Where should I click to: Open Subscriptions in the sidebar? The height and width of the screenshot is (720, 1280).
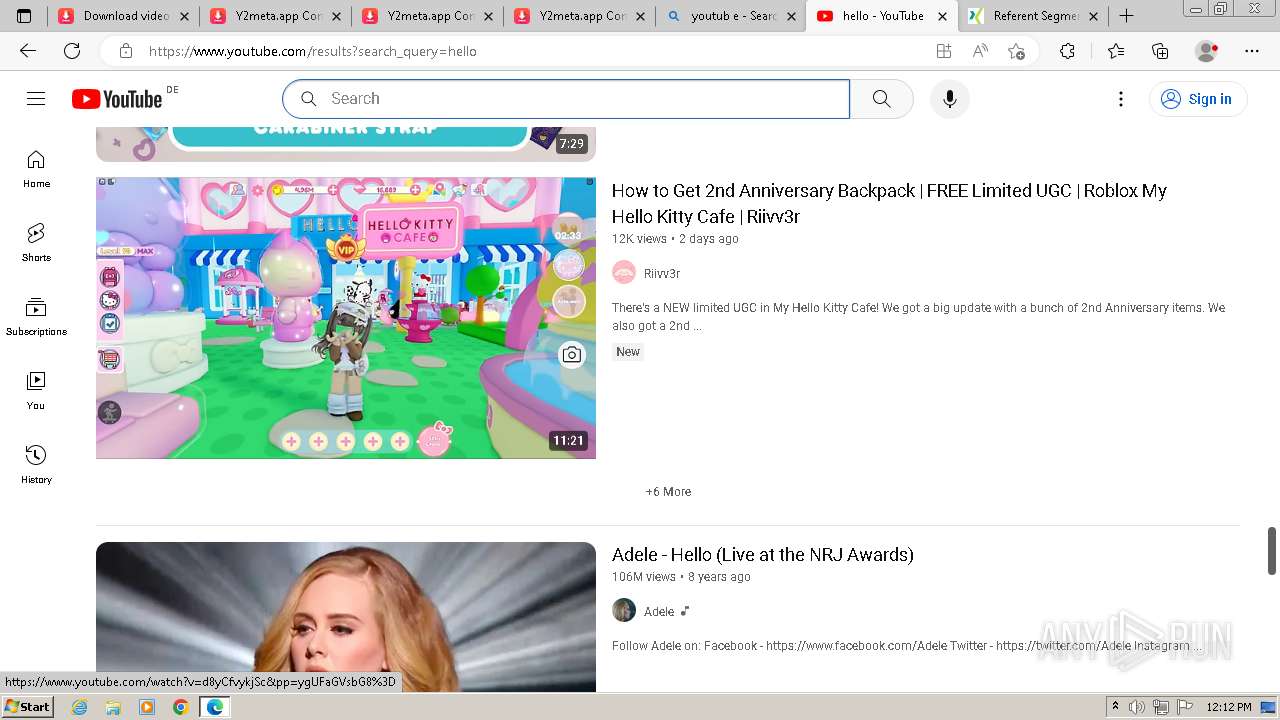[x=36, y=317]
